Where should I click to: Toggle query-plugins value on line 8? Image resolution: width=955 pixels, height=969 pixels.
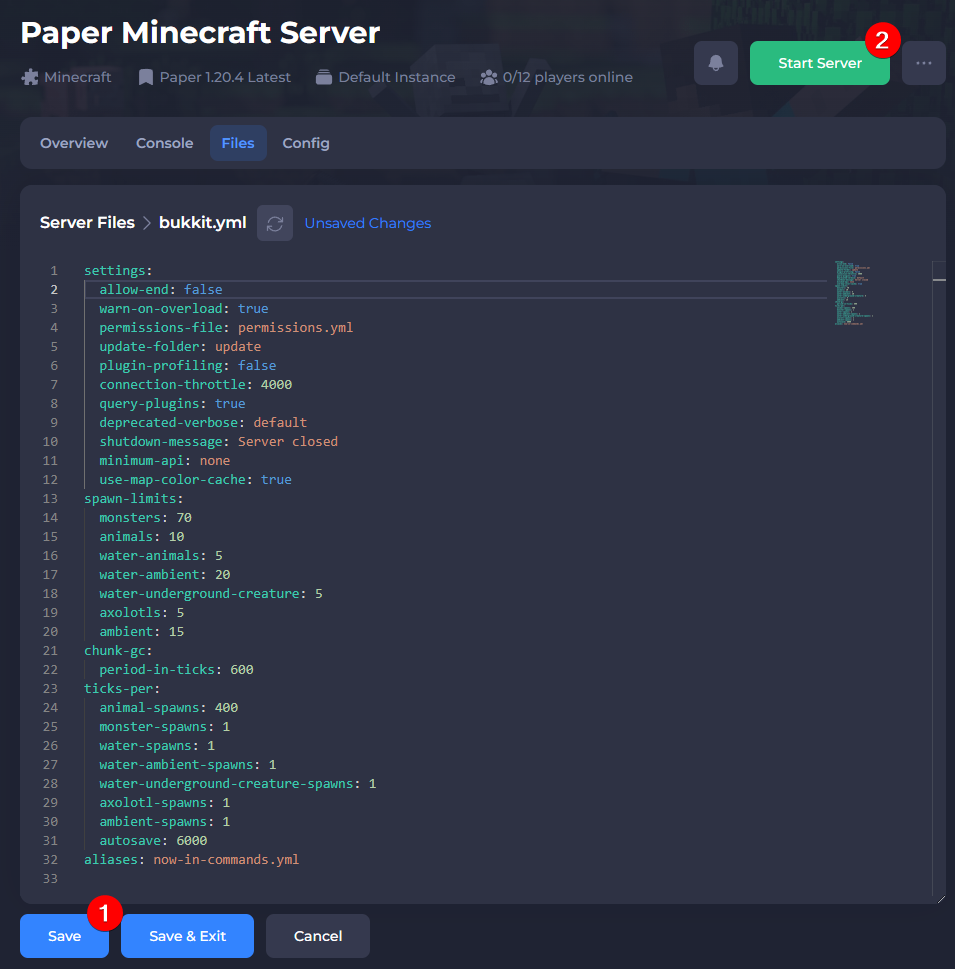pos(230,403)
